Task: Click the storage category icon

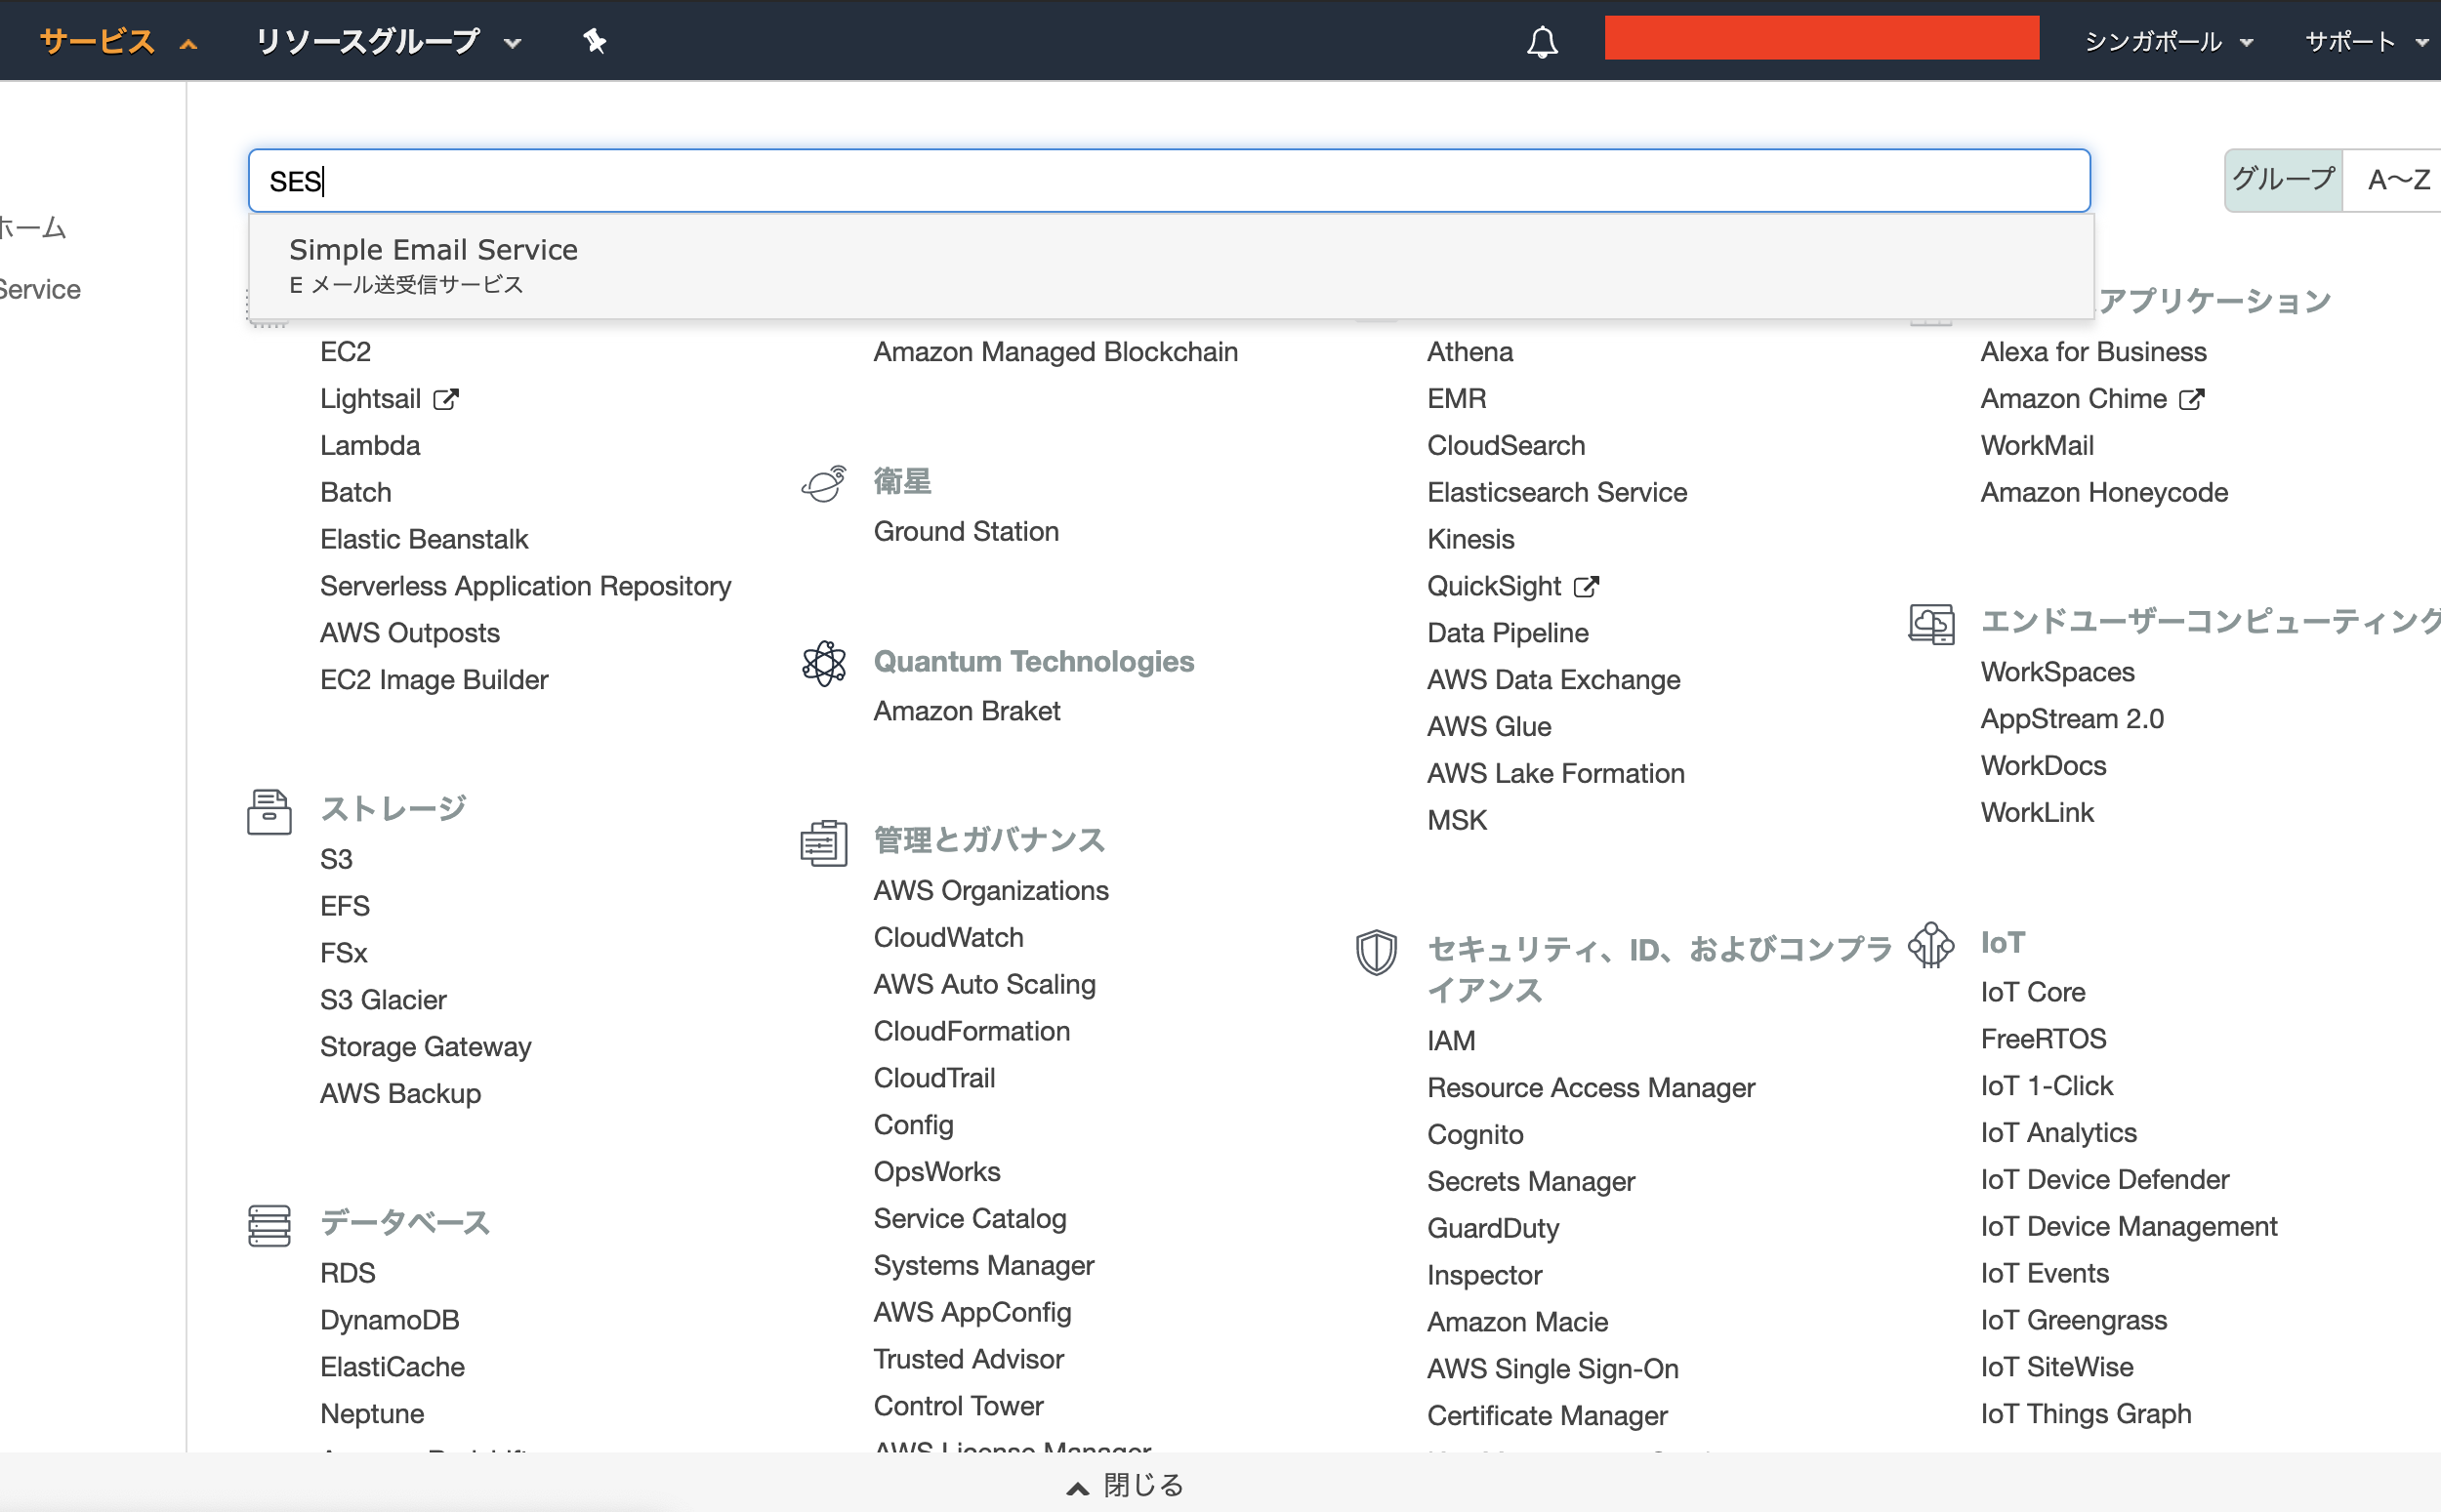Action: [x=269, y=811]
